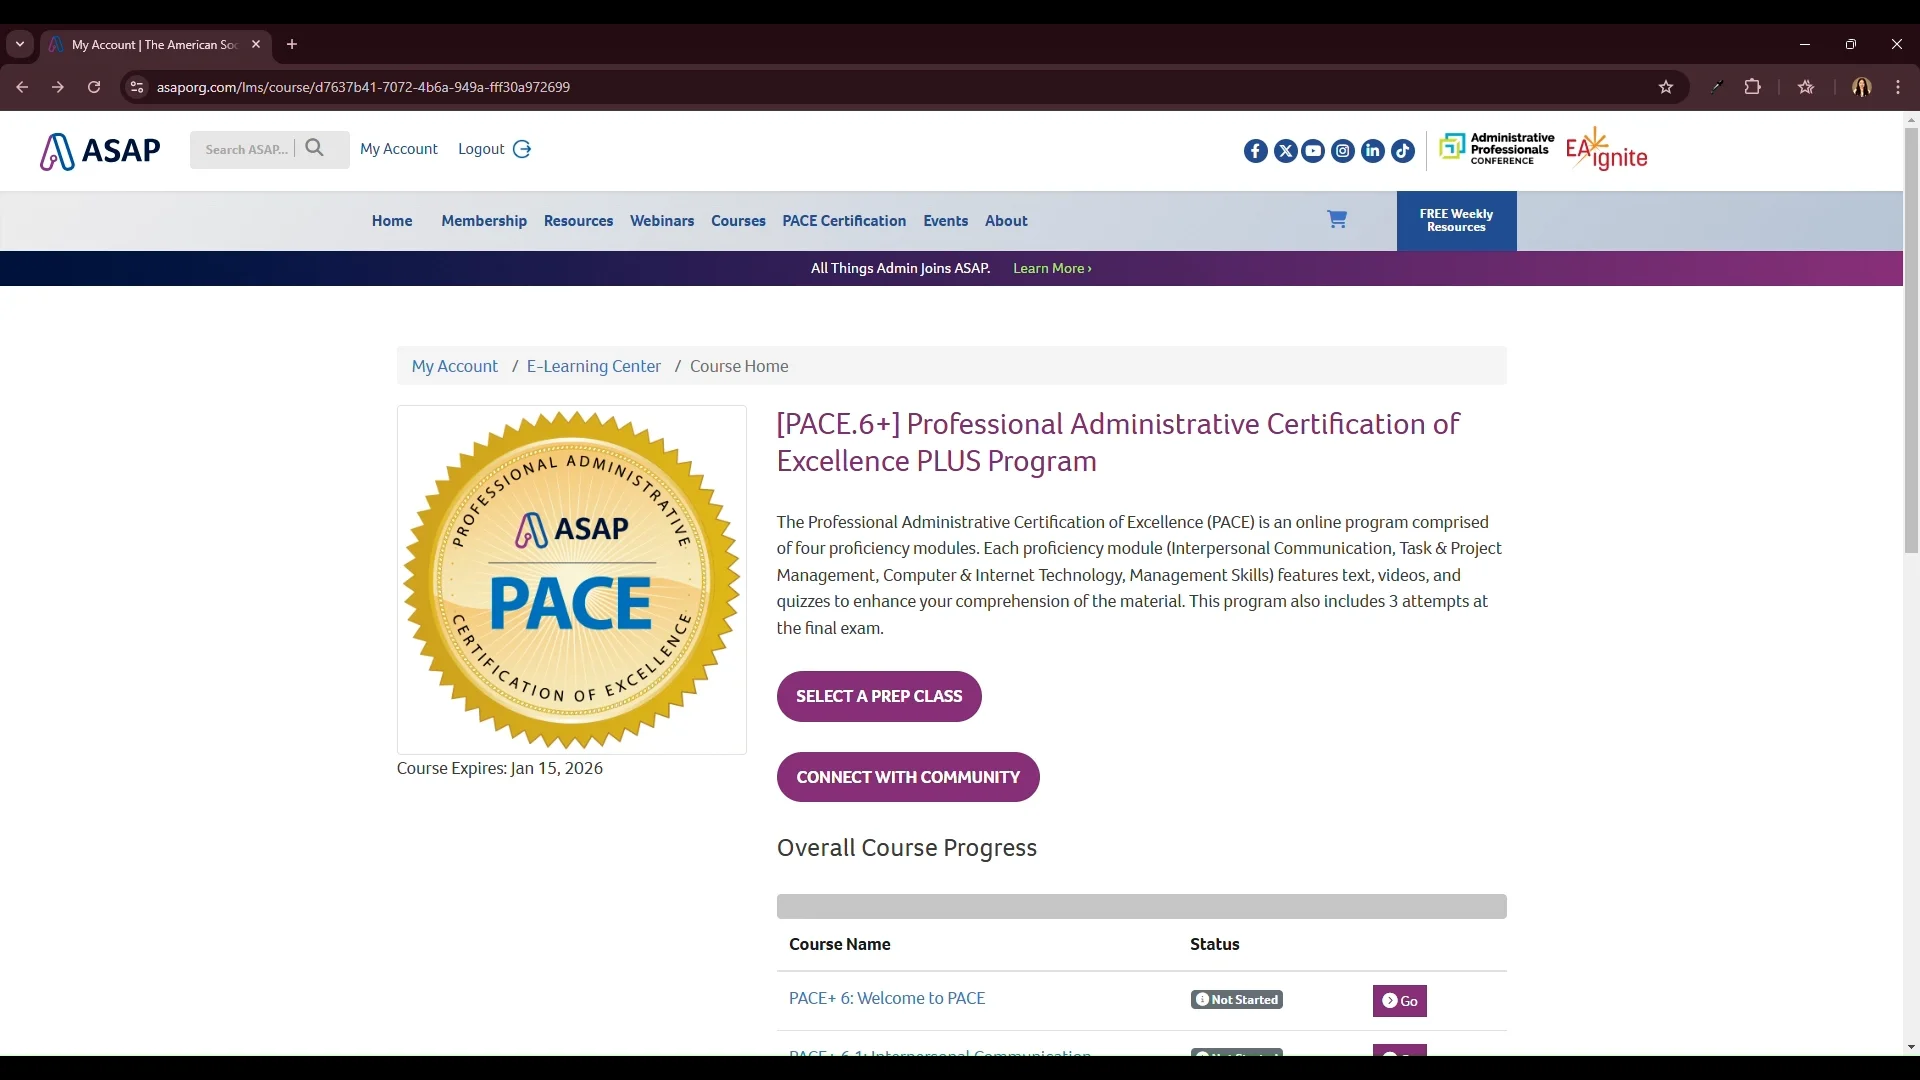Open new browser tab
1920x1080 pixels.
click(292, 44)
